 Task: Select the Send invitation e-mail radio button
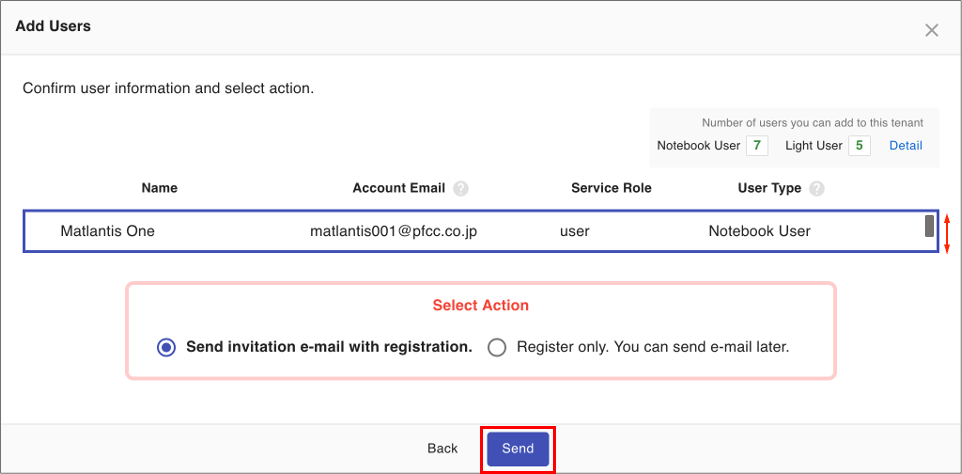pos(166,347)
